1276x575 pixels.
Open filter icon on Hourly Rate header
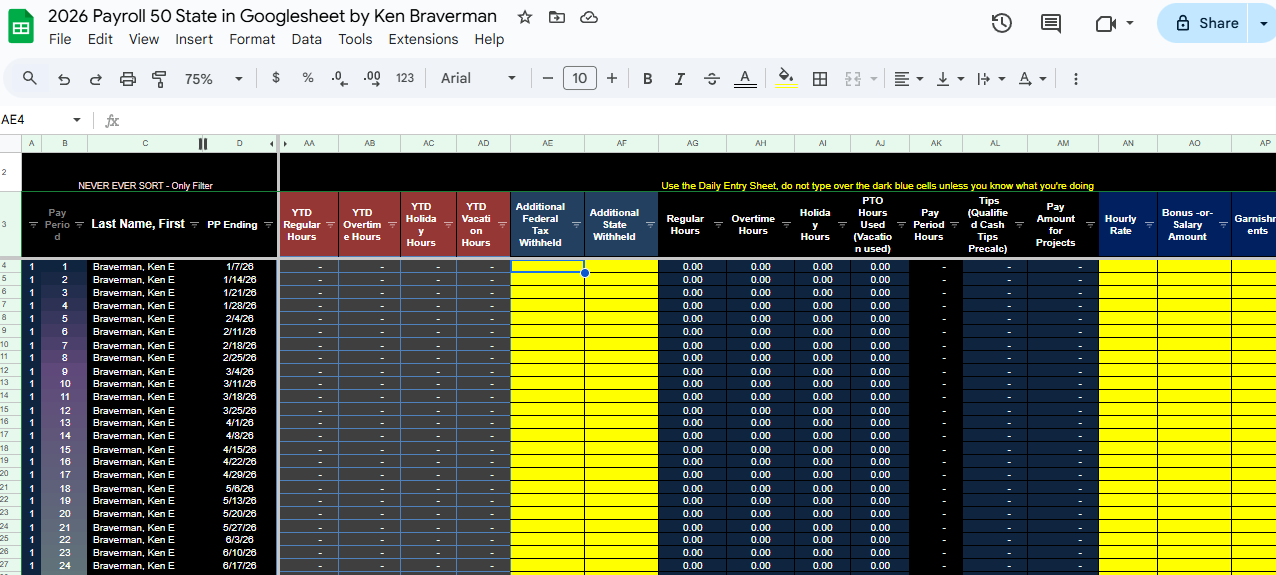(x=1149, y=225)
